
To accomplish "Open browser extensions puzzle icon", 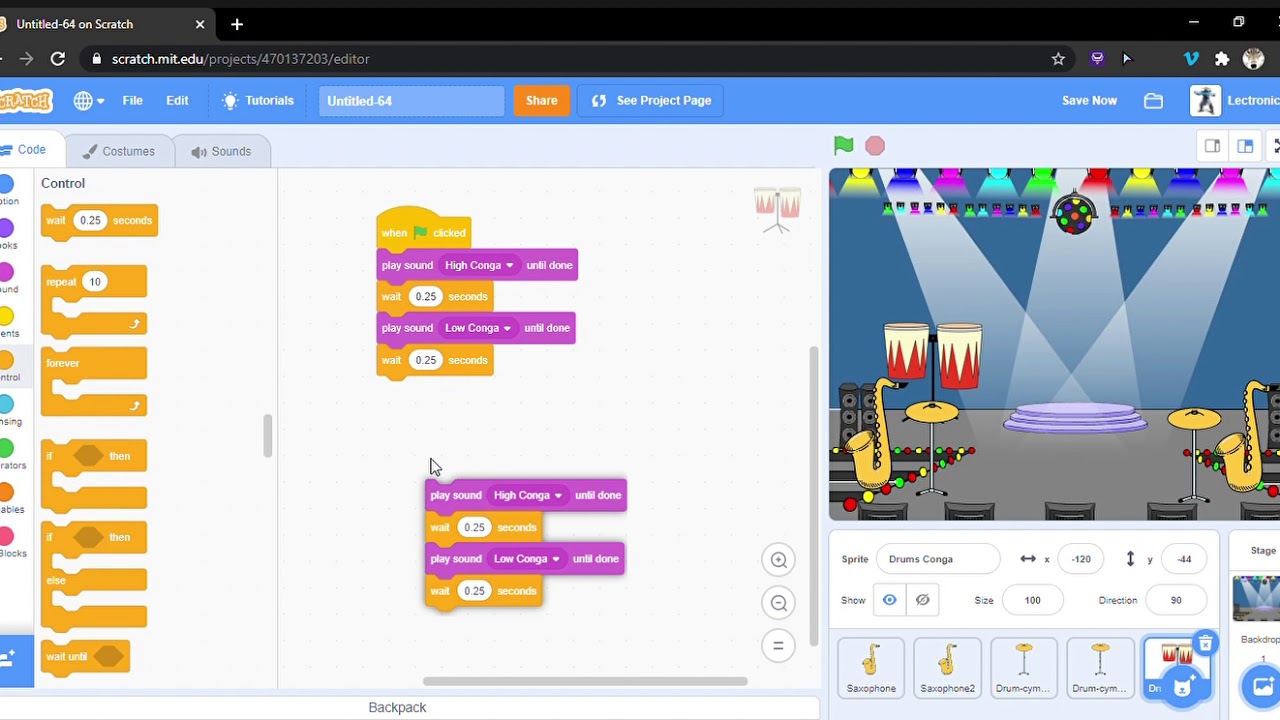I will (1222, 59).
